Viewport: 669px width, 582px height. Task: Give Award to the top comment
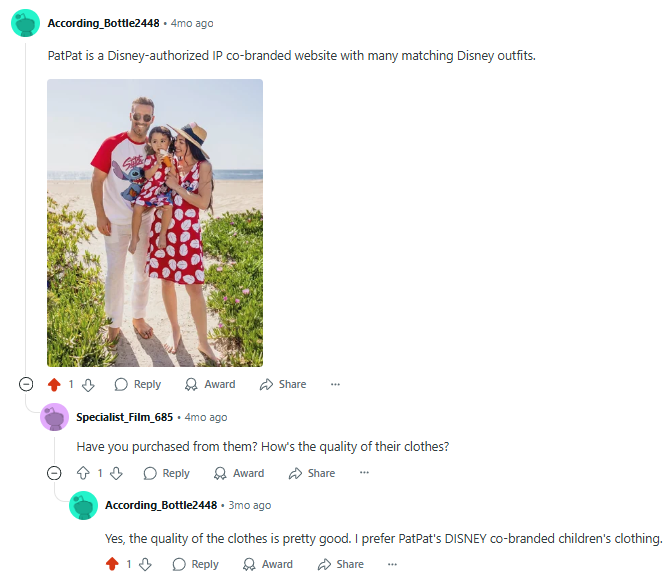(x=210, y=384)
